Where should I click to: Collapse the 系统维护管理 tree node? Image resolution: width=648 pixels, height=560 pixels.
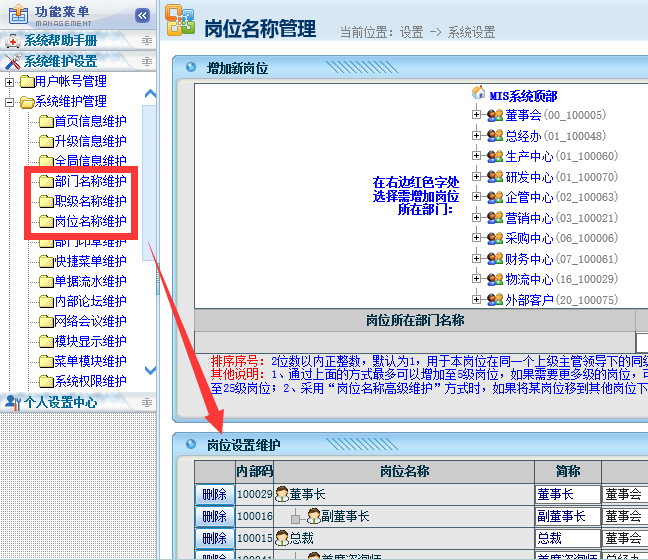[x=10, y=101]
